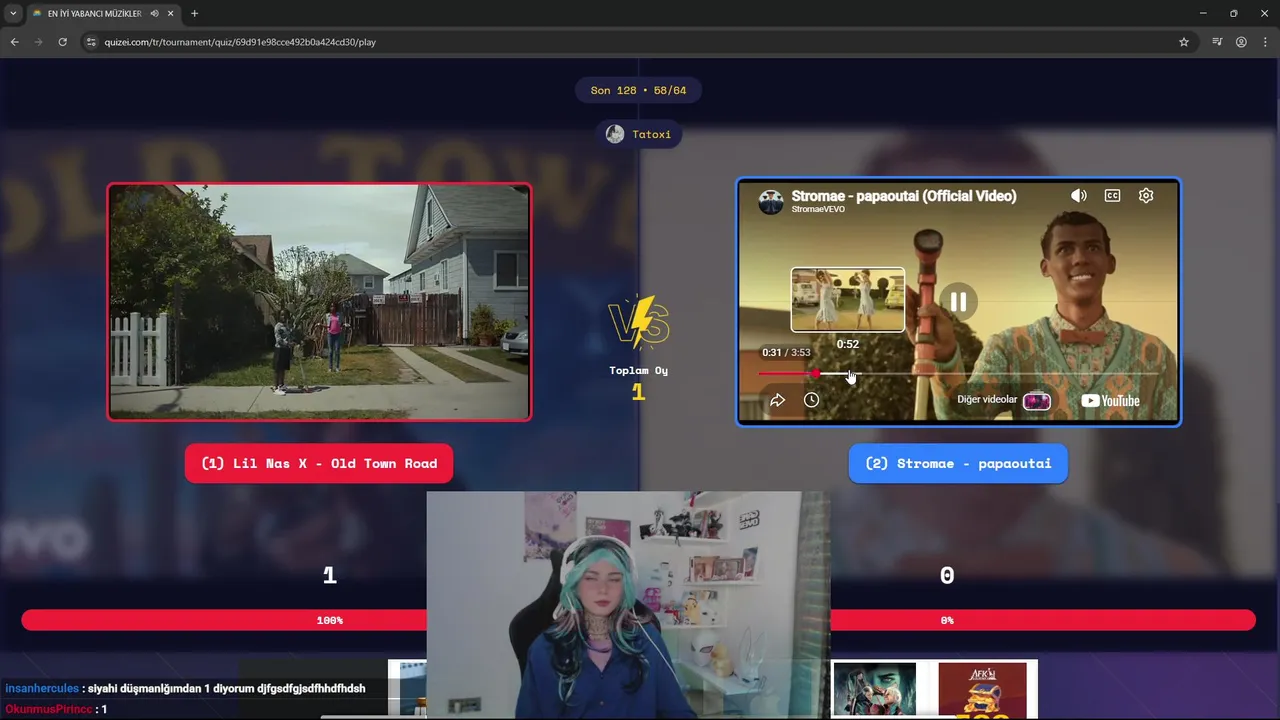Vote for (2) Stromae - papaoutai

pyautogui.click(x=958, y=463)
